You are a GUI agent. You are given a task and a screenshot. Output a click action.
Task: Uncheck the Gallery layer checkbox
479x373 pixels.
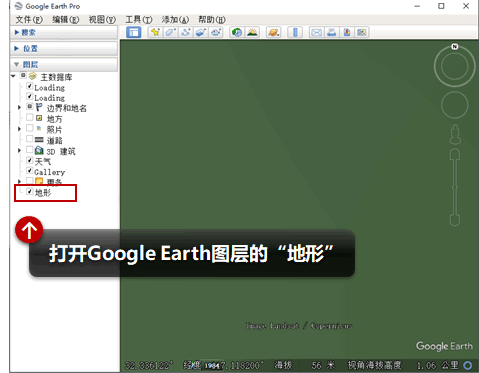30,170
